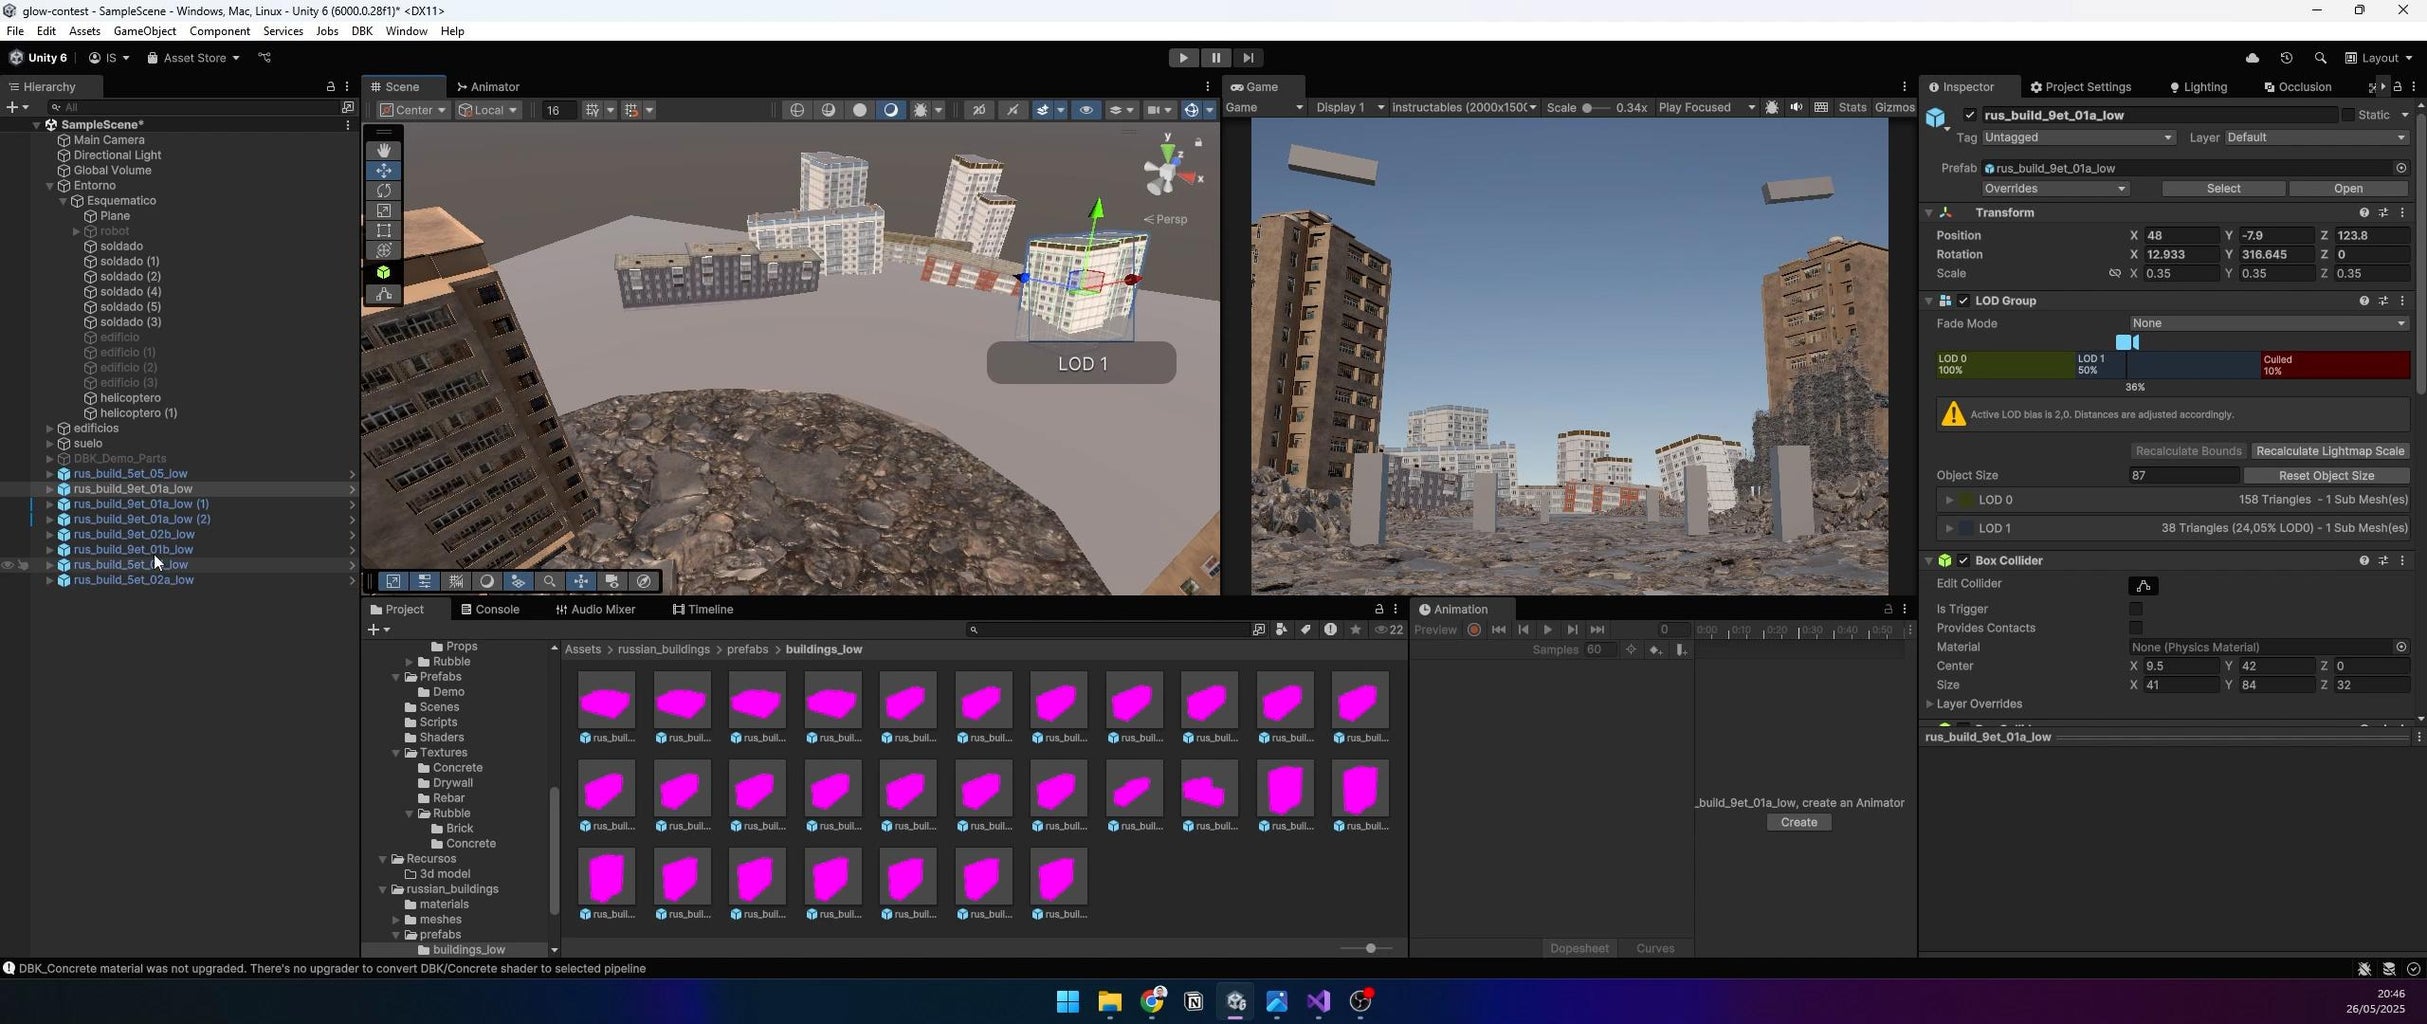Toggle the GameObject active checkbox

(1970, 115)
